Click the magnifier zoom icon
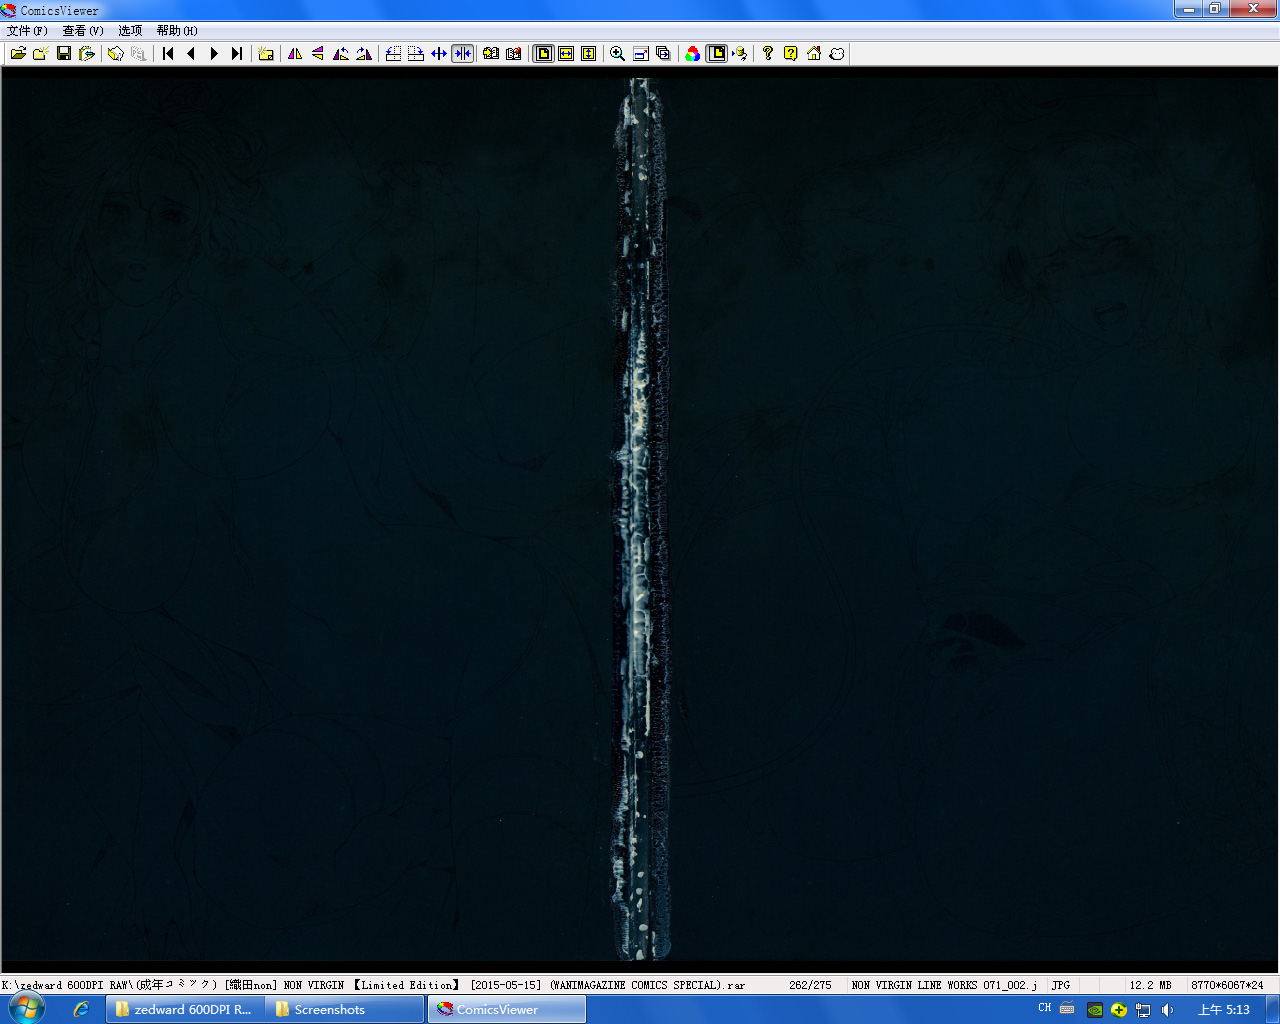 point(618,54)
